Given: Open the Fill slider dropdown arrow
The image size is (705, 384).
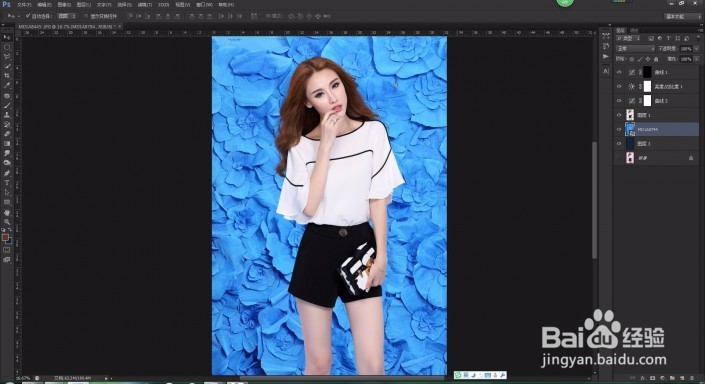Looking at the screenshot, I should click(x=696, y=59).
